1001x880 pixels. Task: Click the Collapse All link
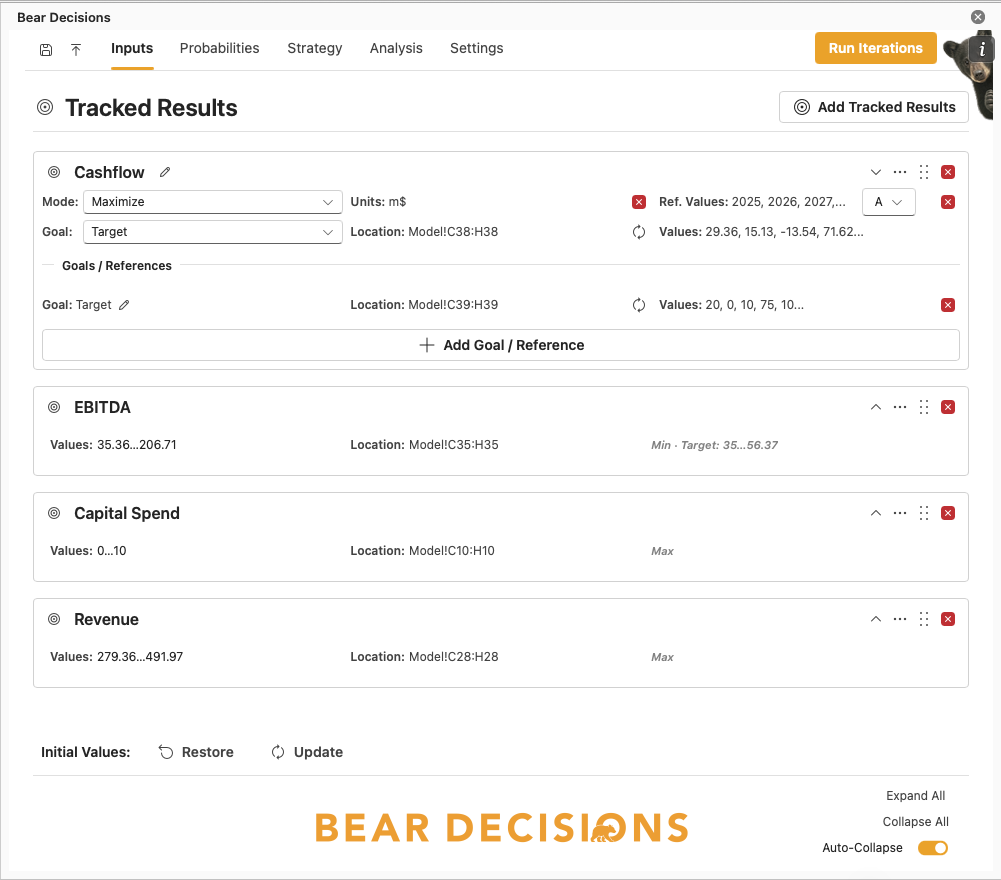915,822
